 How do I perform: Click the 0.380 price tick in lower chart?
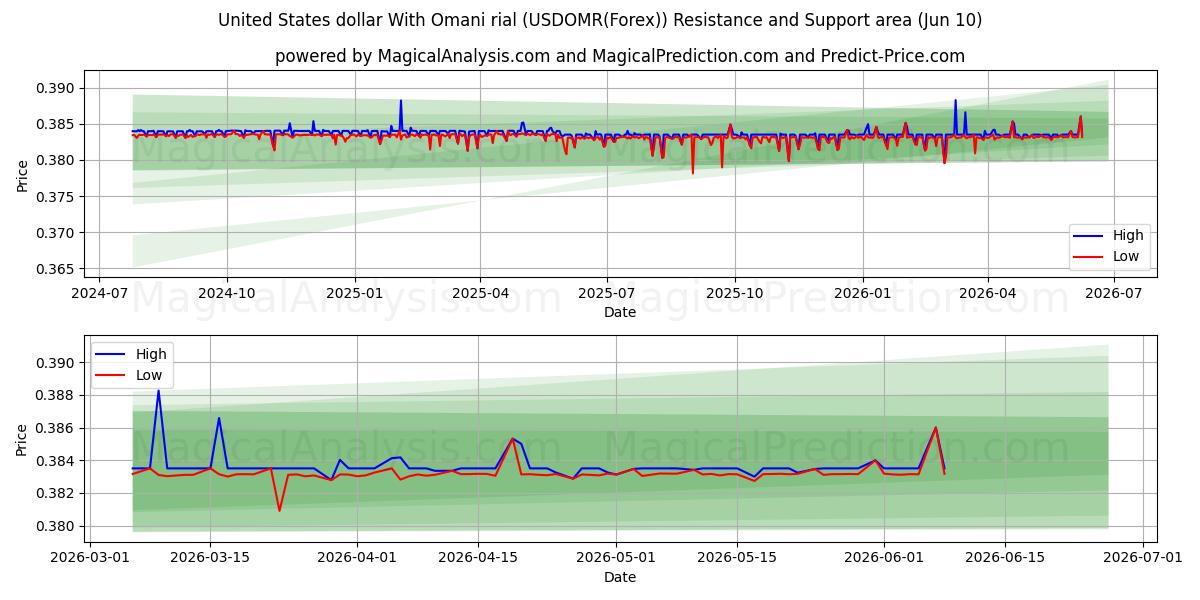coord(57,527)
